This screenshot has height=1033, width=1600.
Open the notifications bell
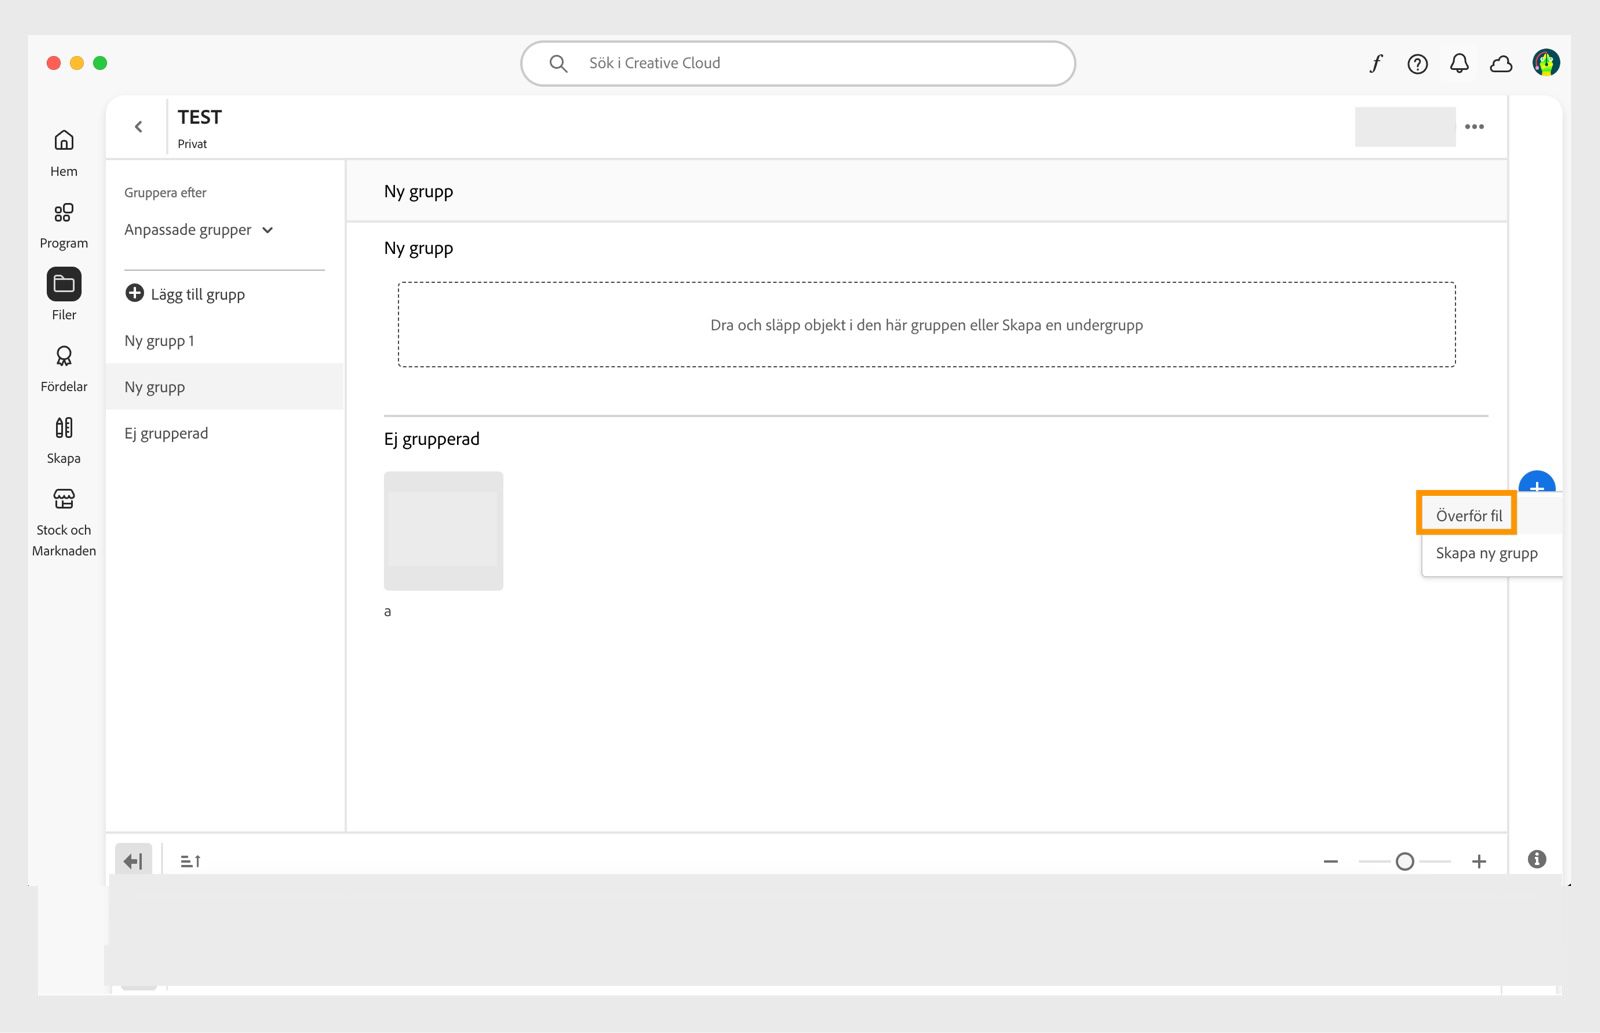coord(1459,64)
